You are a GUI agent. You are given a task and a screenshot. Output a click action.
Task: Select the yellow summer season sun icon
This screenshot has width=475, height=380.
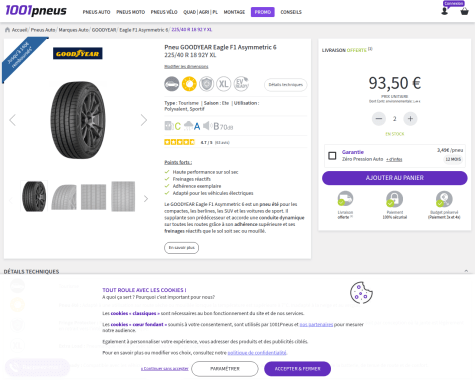click(x=189, y=84)
